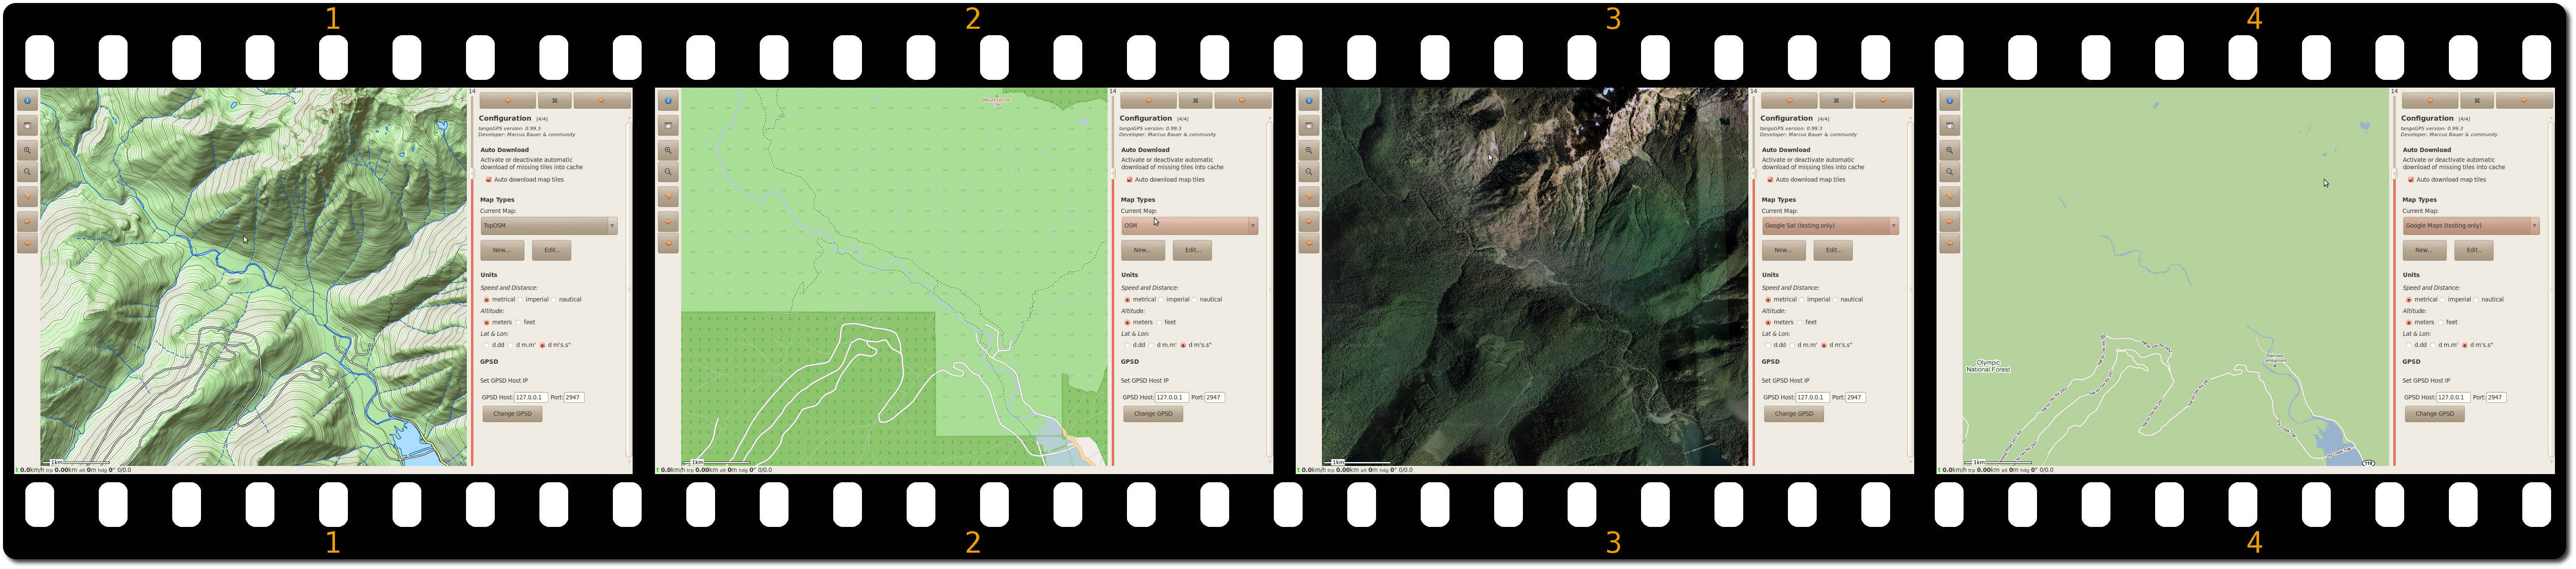Click Change GPSD button in Google Sat frame
This screenshot has height=569, width=2576.
click(x=1794, y=414)
